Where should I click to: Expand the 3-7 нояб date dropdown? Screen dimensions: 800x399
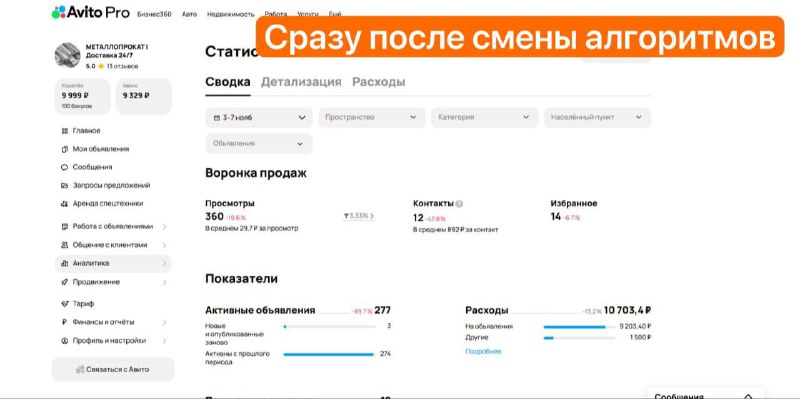click(259, 118)
